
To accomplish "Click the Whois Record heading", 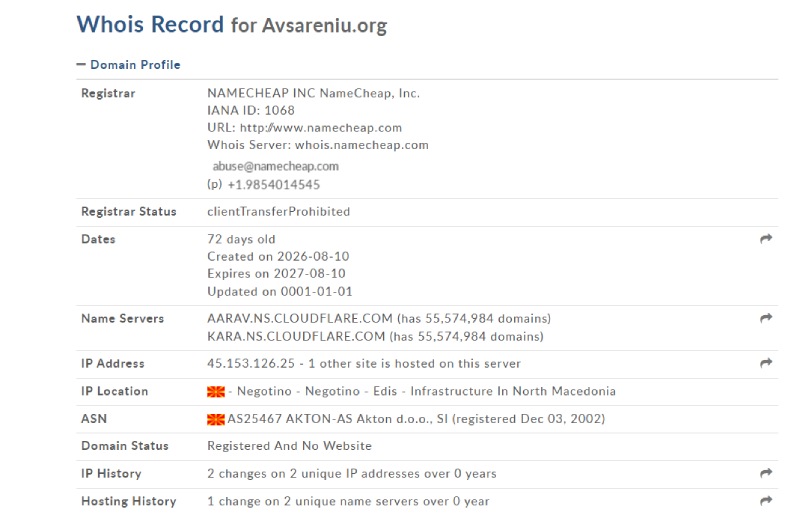I will point(150,24).
